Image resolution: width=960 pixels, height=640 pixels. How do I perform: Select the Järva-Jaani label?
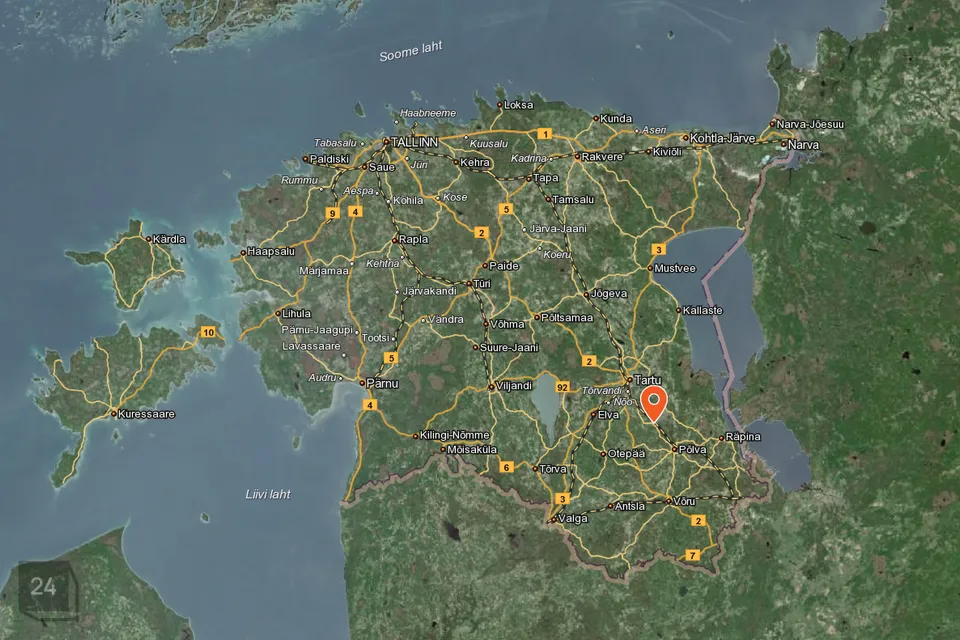(x=558, y=229)
